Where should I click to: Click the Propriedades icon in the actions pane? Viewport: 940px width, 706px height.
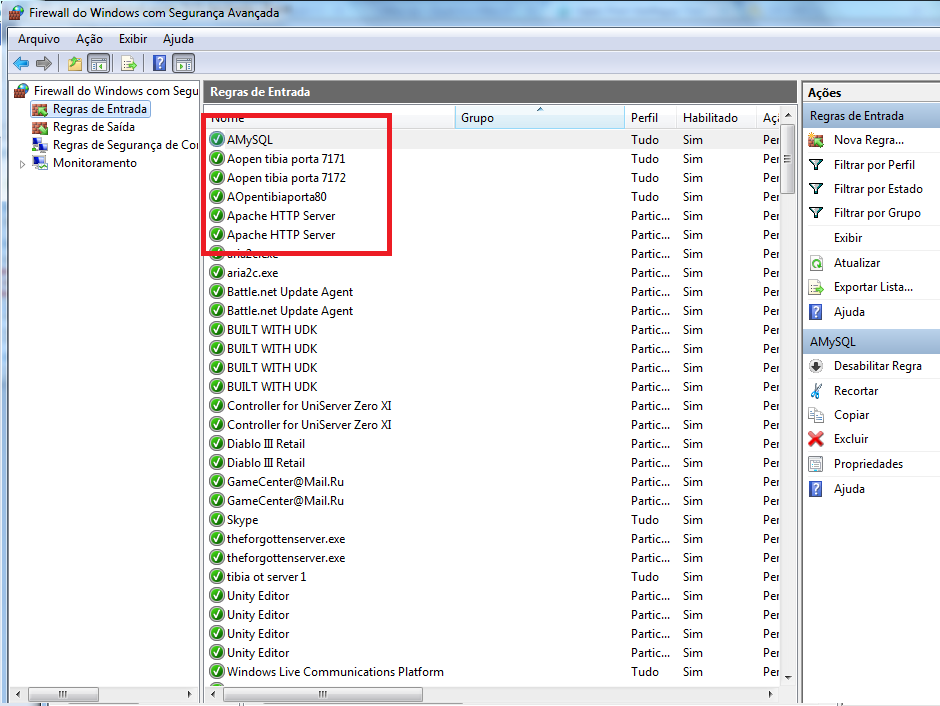pyautogui.click(x=816, y=464)
